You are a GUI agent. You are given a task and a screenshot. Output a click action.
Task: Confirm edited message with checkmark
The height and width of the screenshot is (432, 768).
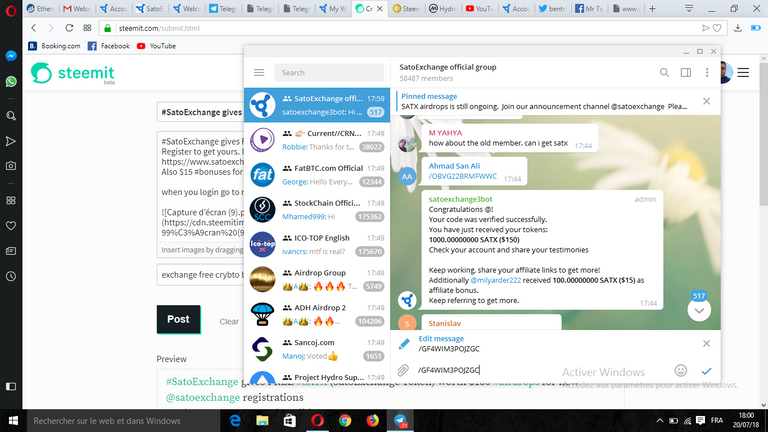(x=706, y=371)
